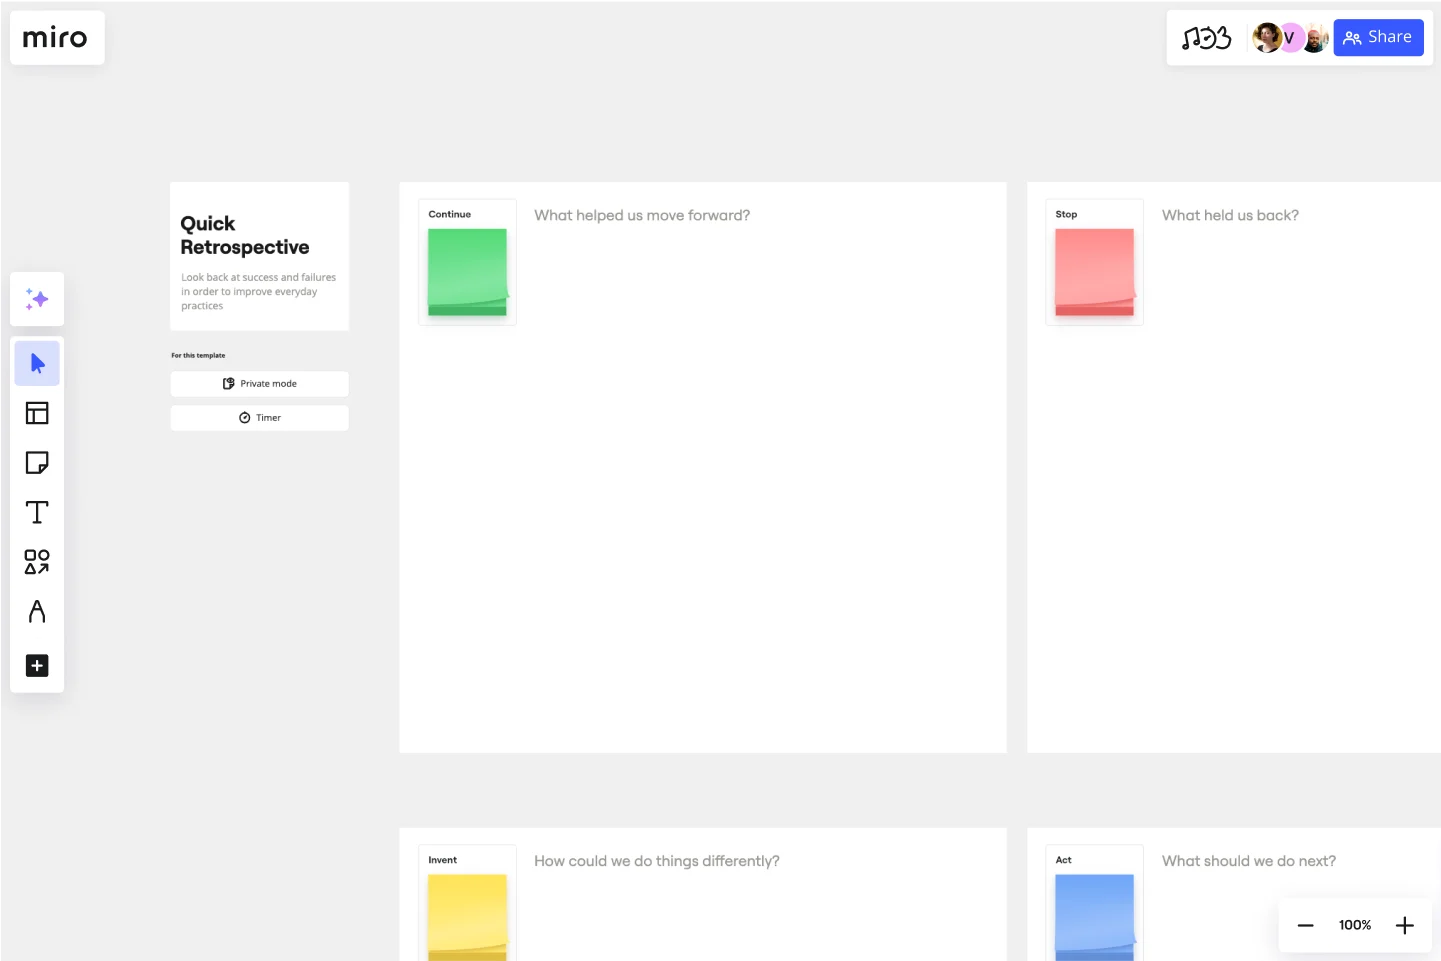Click the first collaborator avatar photo
The height and width of the screenshot is (961, 1441).
(1267, 38)
